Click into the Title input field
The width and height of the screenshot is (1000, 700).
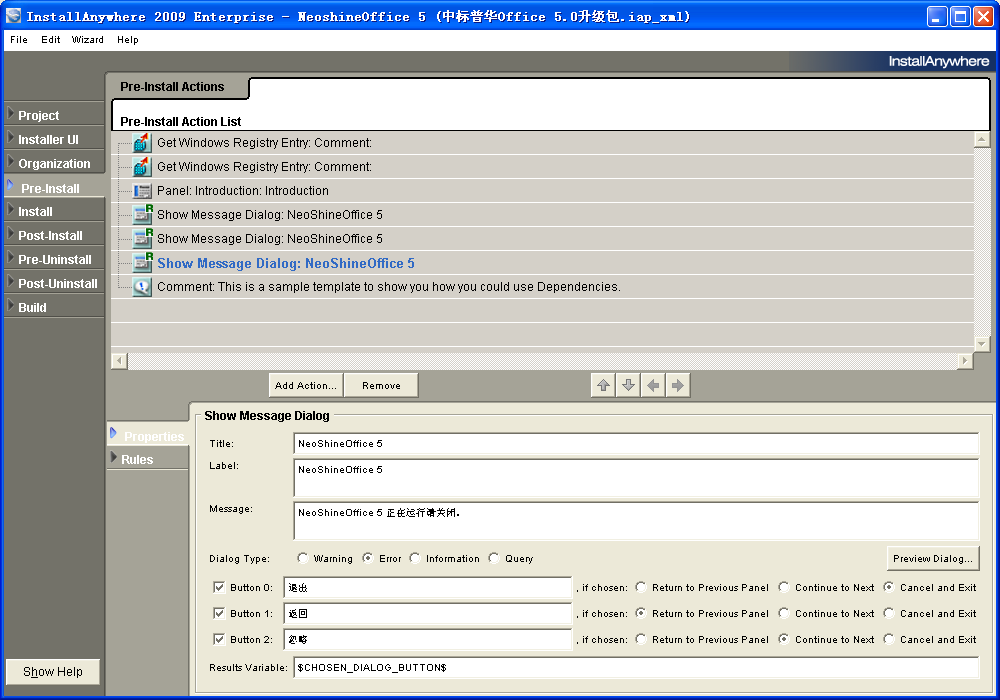point(636,443)
